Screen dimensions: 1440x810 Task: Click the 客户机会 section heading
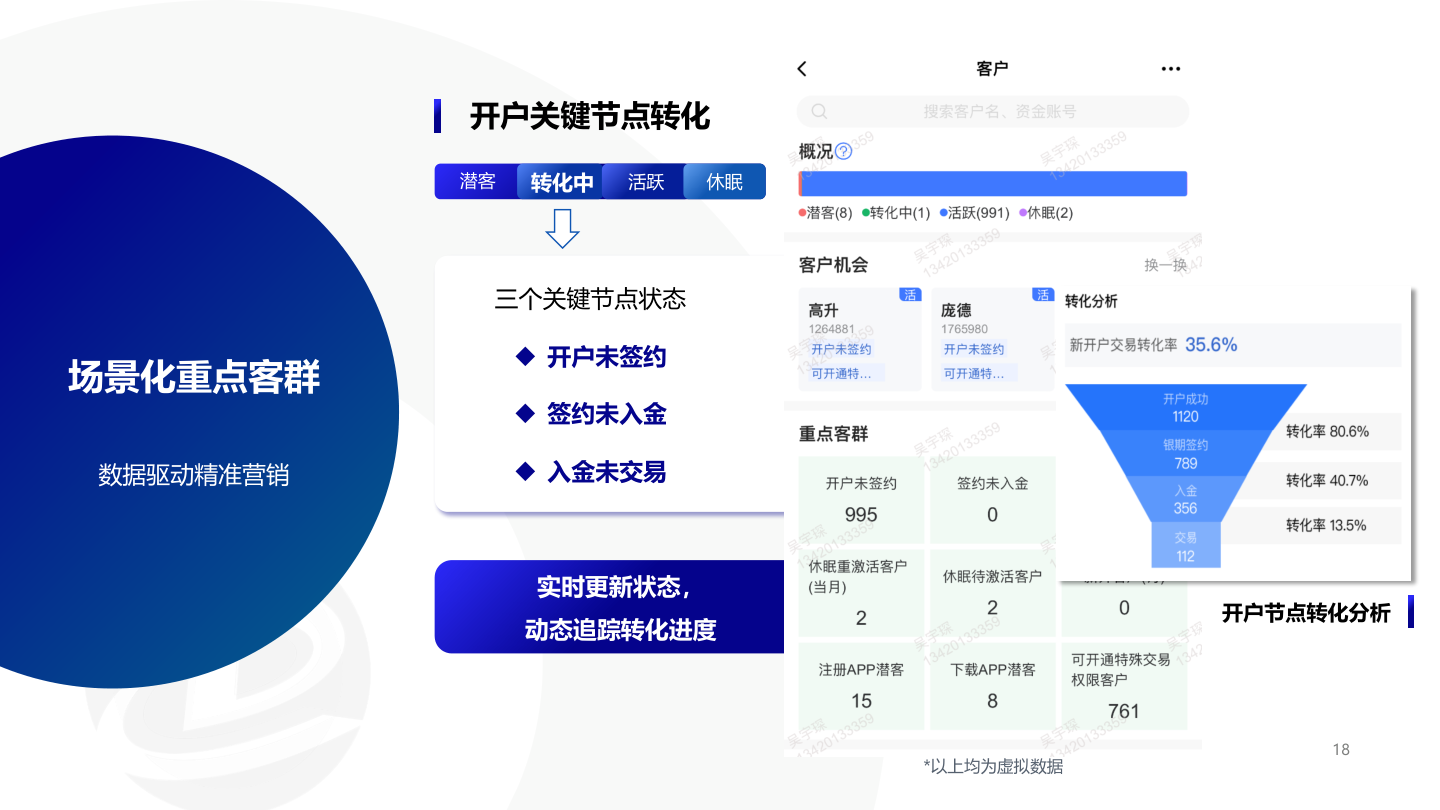[833, 265]
